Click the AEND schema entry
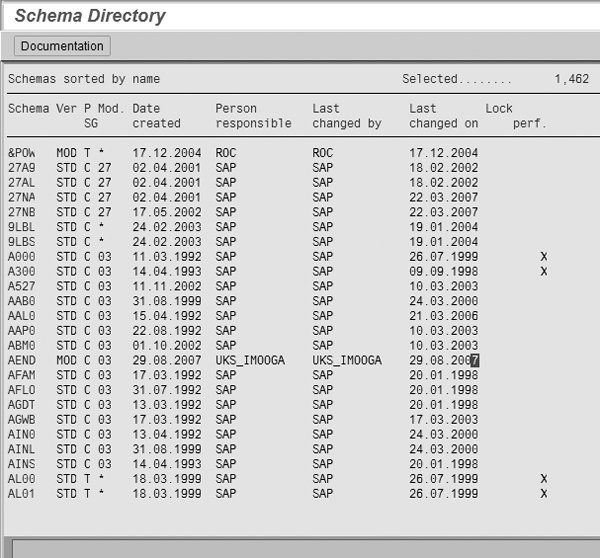The image size is (600, 558). 22,359
